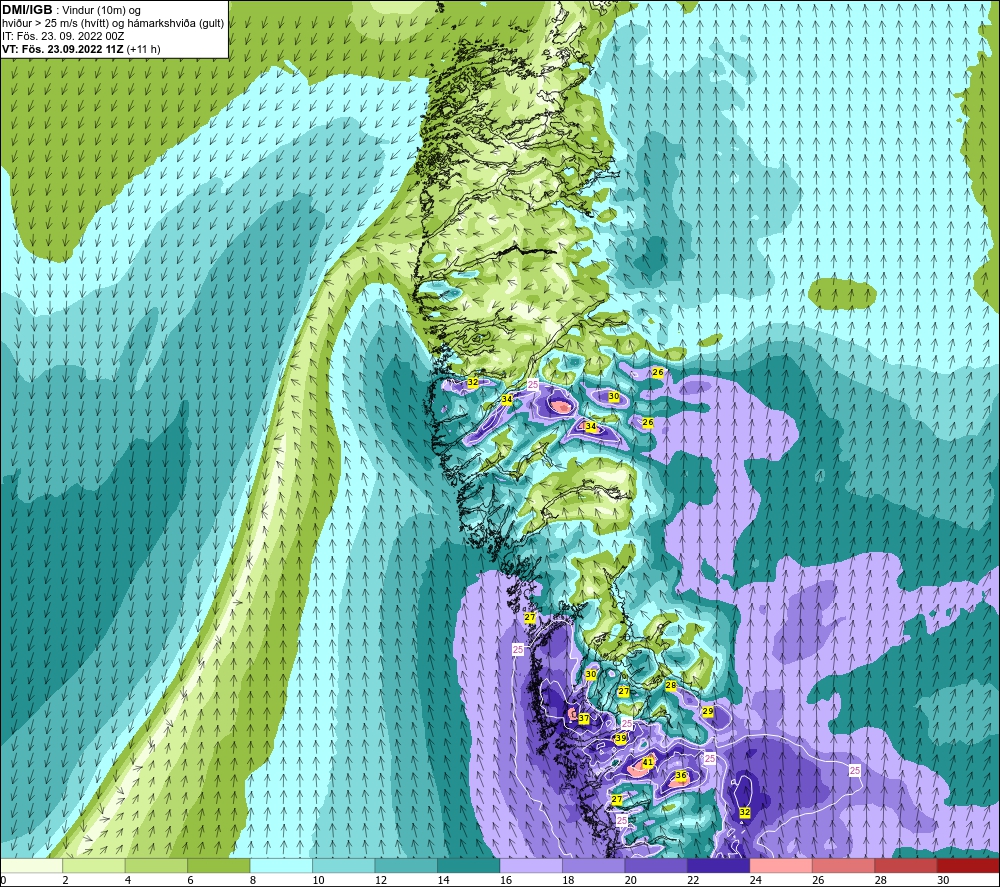Screen dimensions: 1000x887
Task: Click the legend scale number 10
Action: tap(318, 880)
